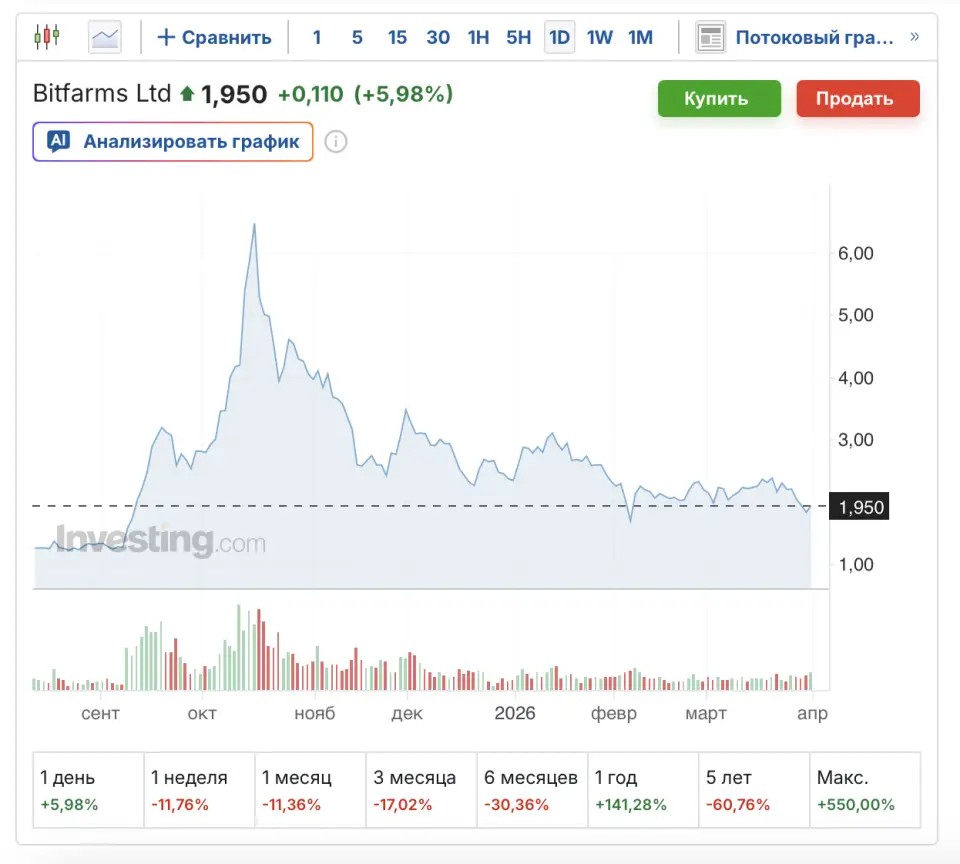Select the 1D interval
This screenshot has height=864, width=960.
point(560,37)
